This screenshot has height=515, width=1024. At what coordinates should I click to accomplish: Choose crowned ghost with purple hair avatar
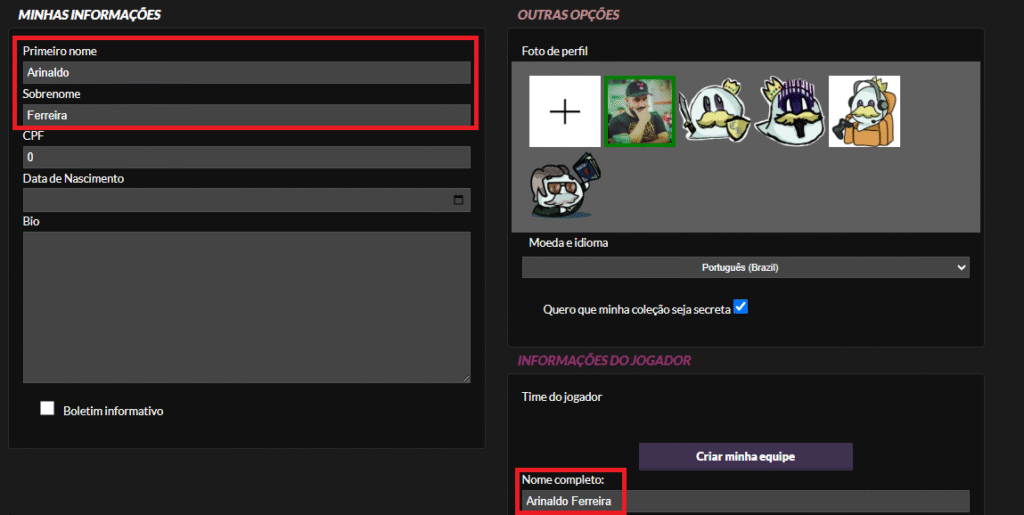pyautogui.click(x=790, y=111)
